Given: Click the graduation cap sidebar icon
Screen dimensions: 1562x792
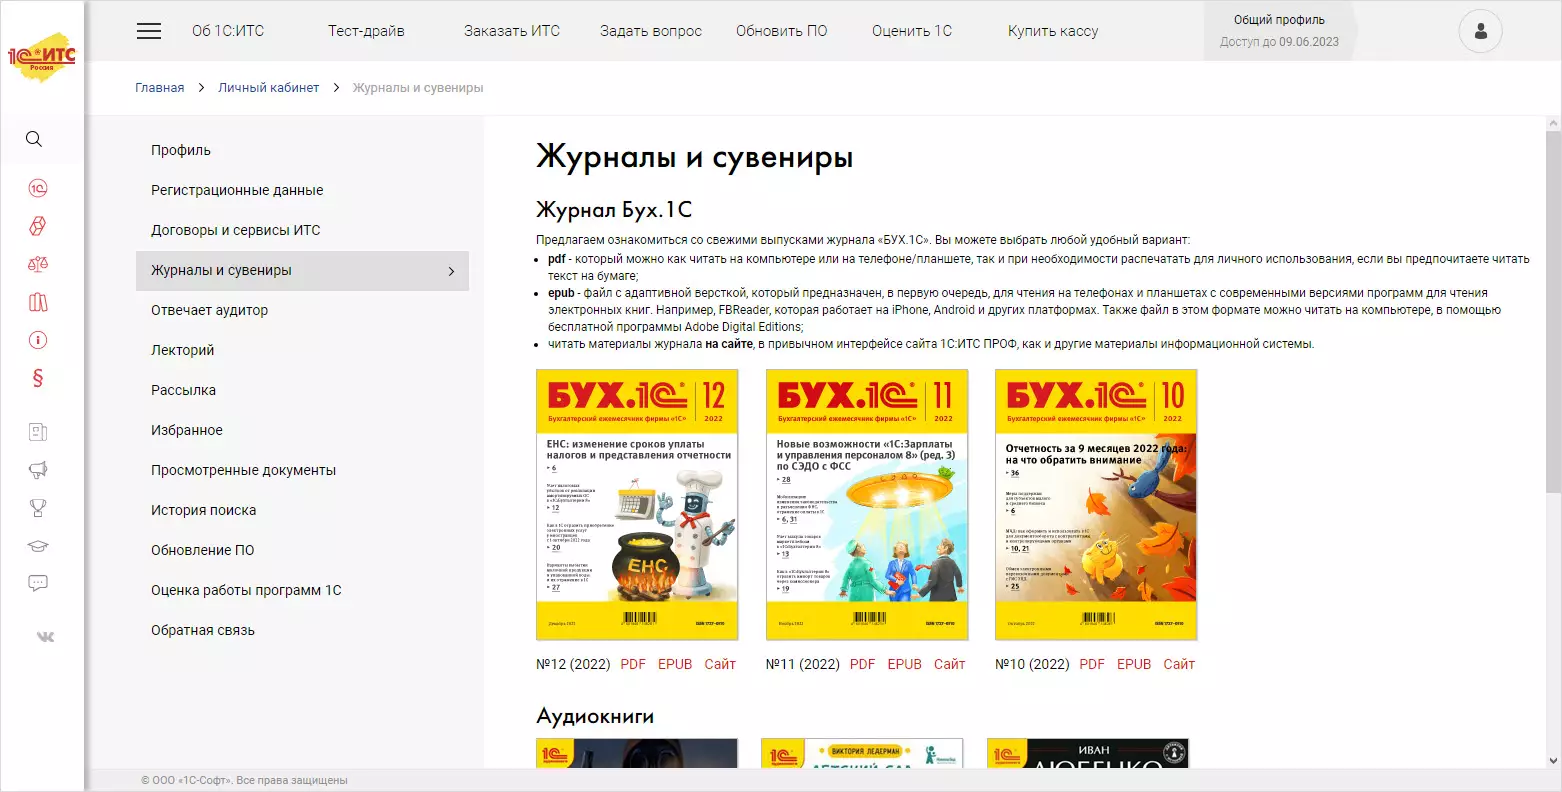Looking at the screenshot, I should 38,546.
